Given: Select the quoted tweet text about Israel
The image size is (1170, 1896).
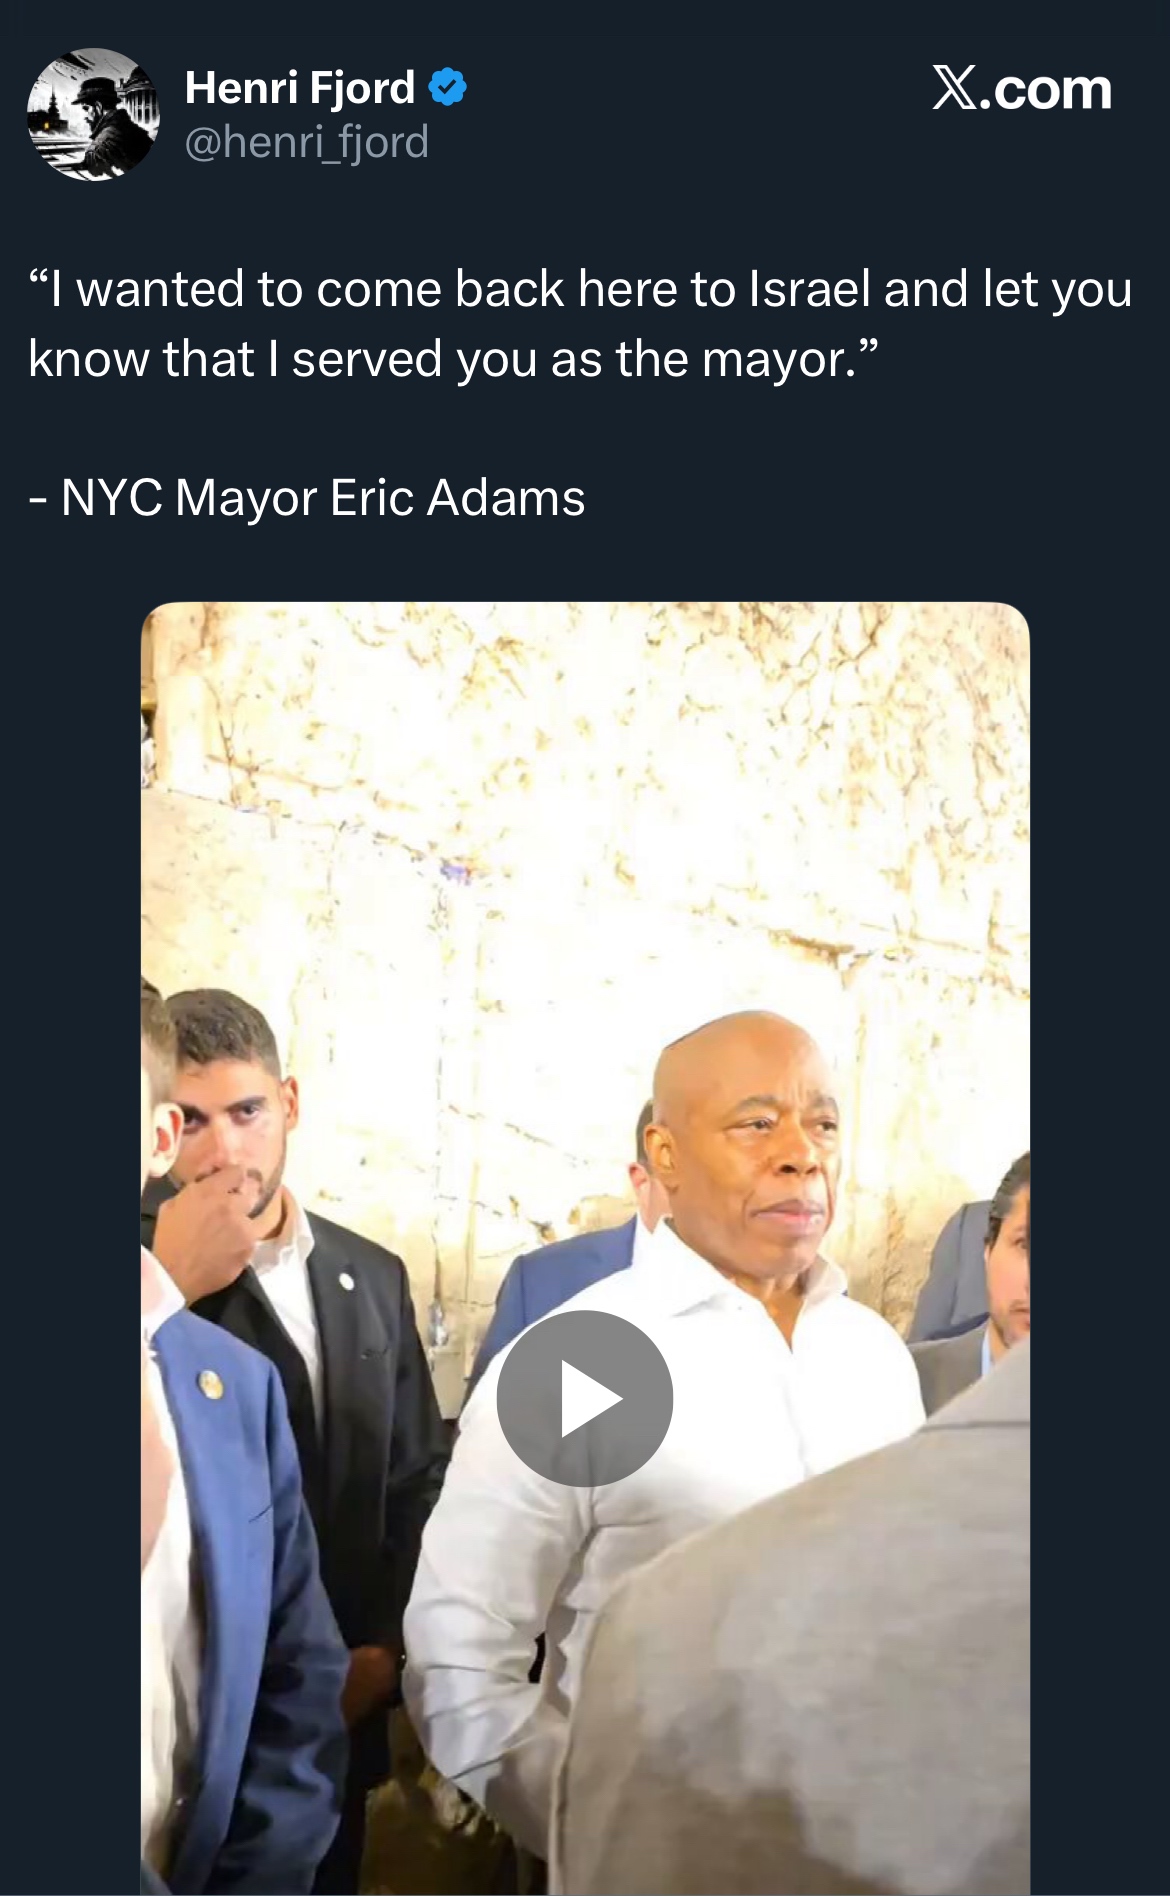Looking at the screenshot, I should (x=580, y=324).
